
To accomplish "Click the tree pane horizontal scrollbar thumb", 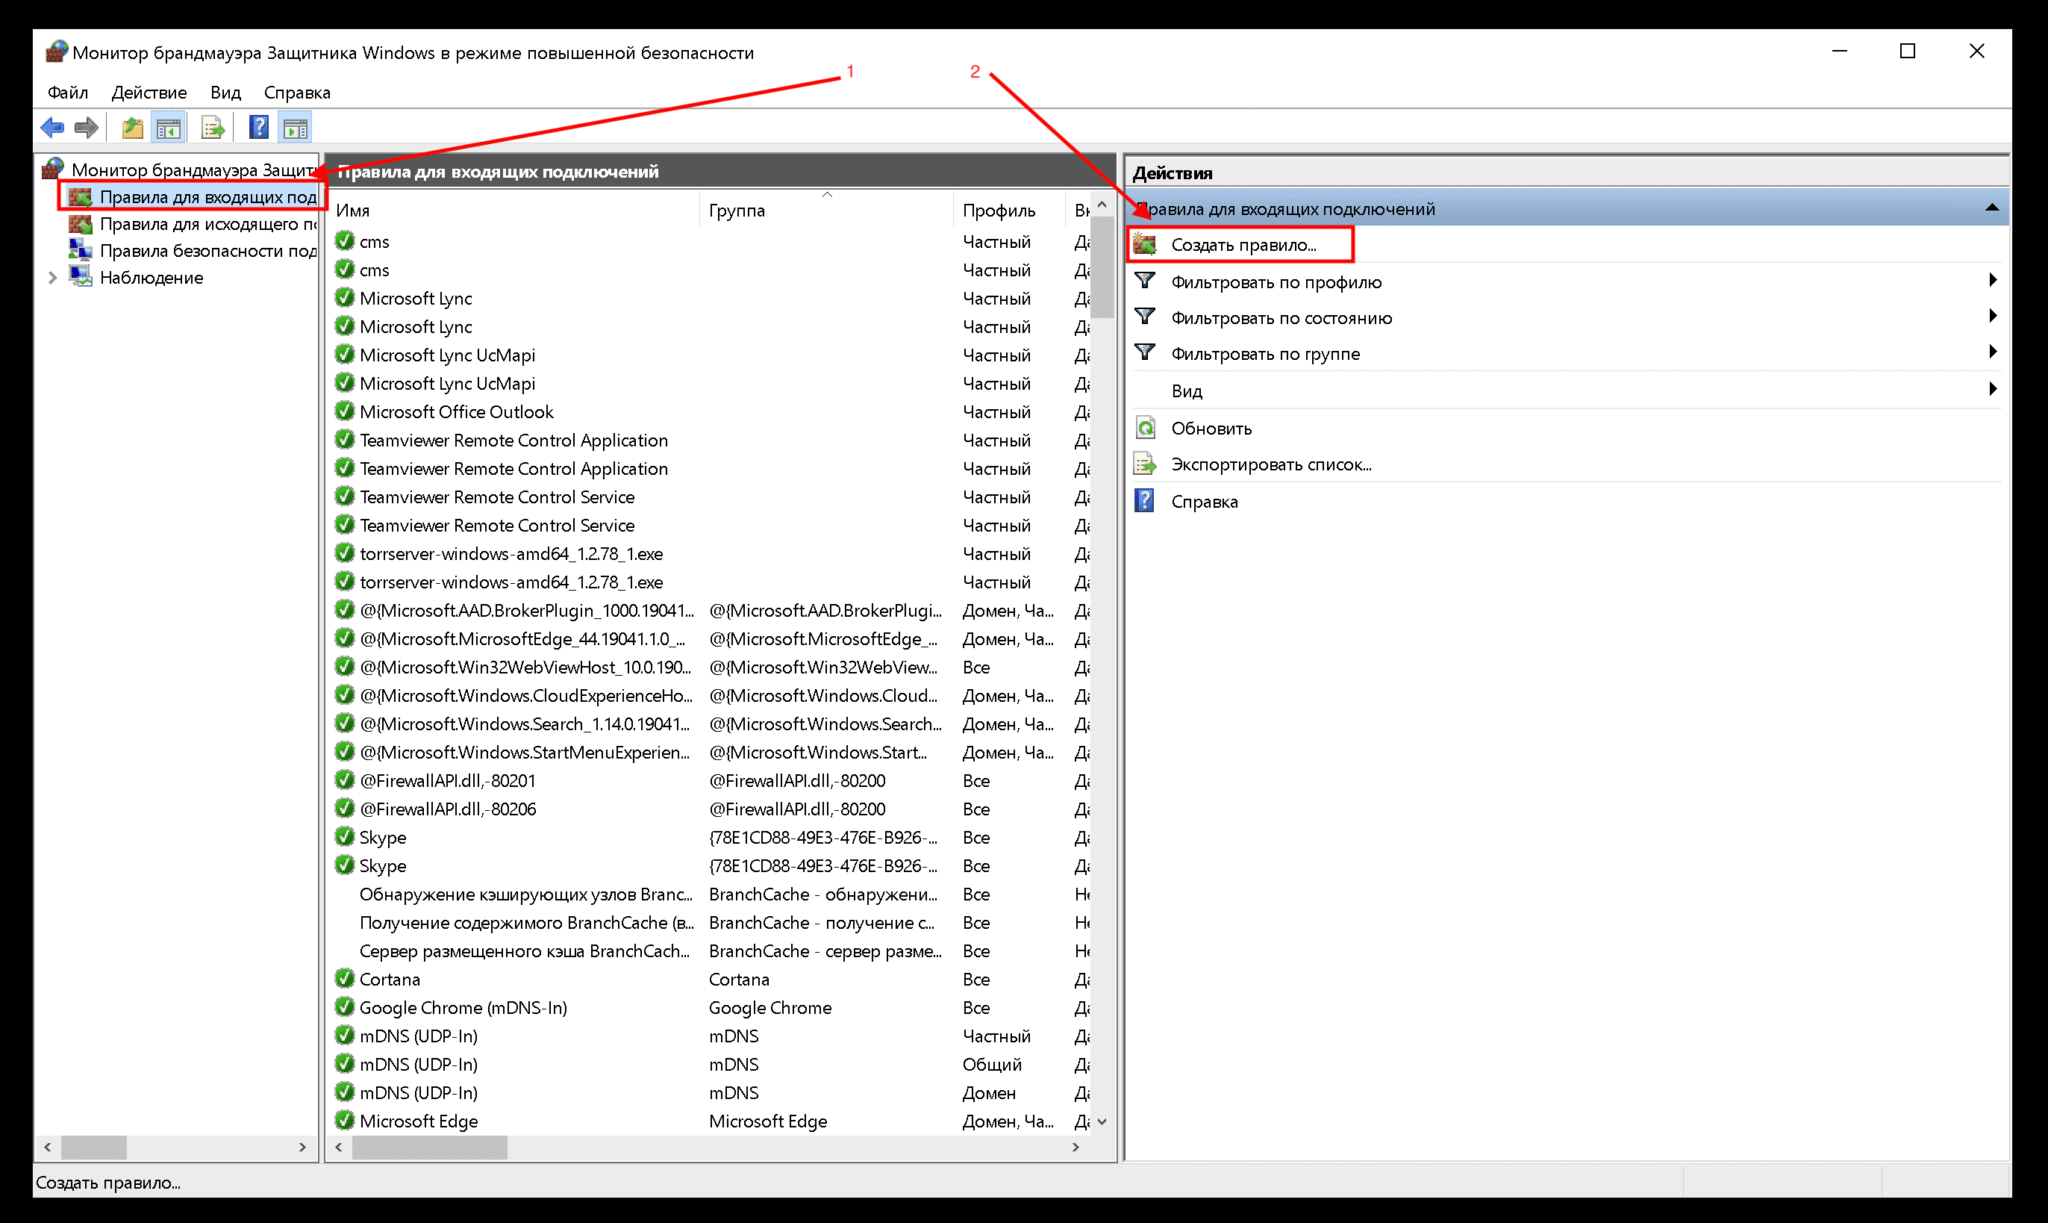I will pyautogui.click(x=93, y=1147).
